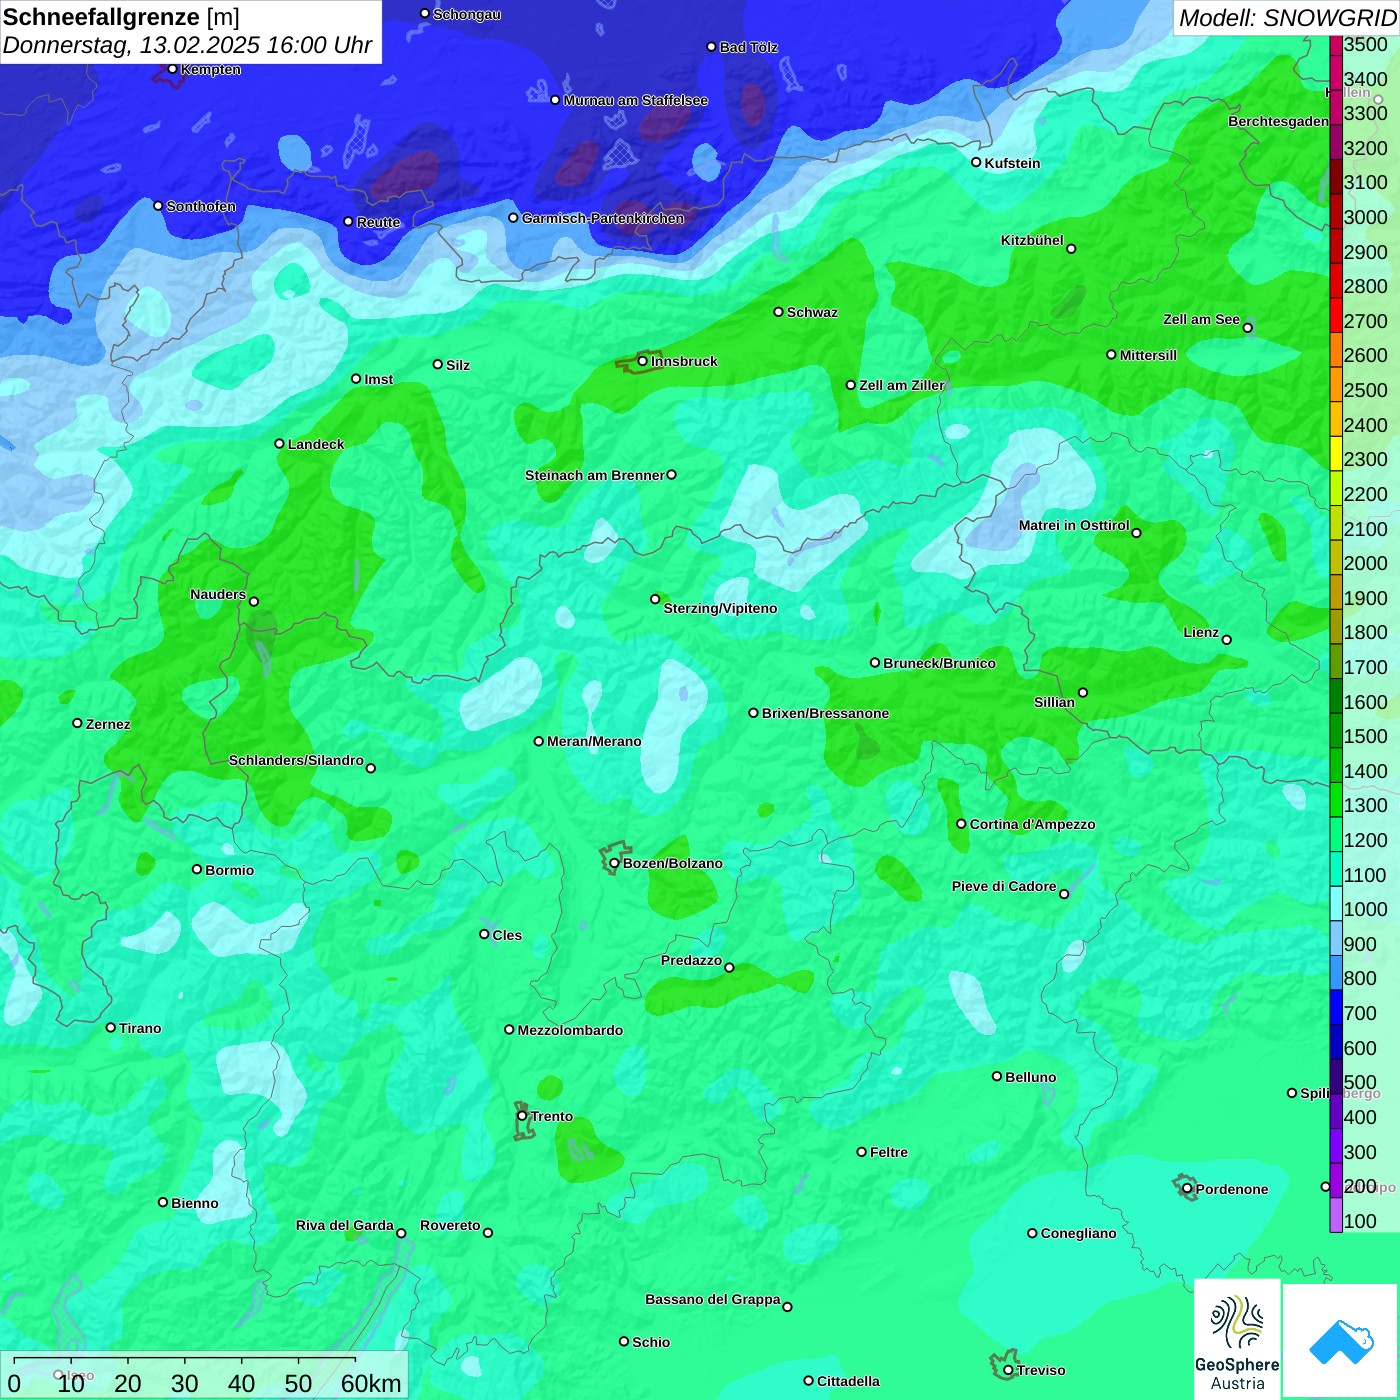Click the Trento city marker dot
Viewport: 1400px width, 1400px height.
tap(522, 1116)
